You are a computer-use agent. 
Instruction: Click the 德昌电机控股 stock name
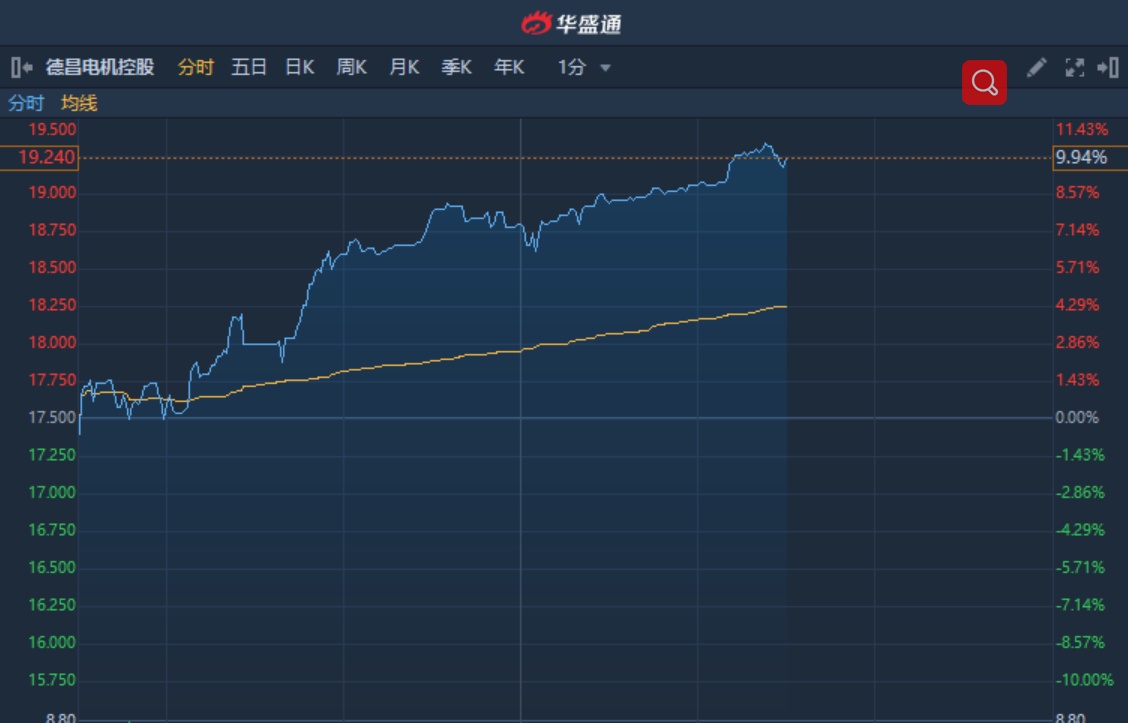tap(100, 68)
